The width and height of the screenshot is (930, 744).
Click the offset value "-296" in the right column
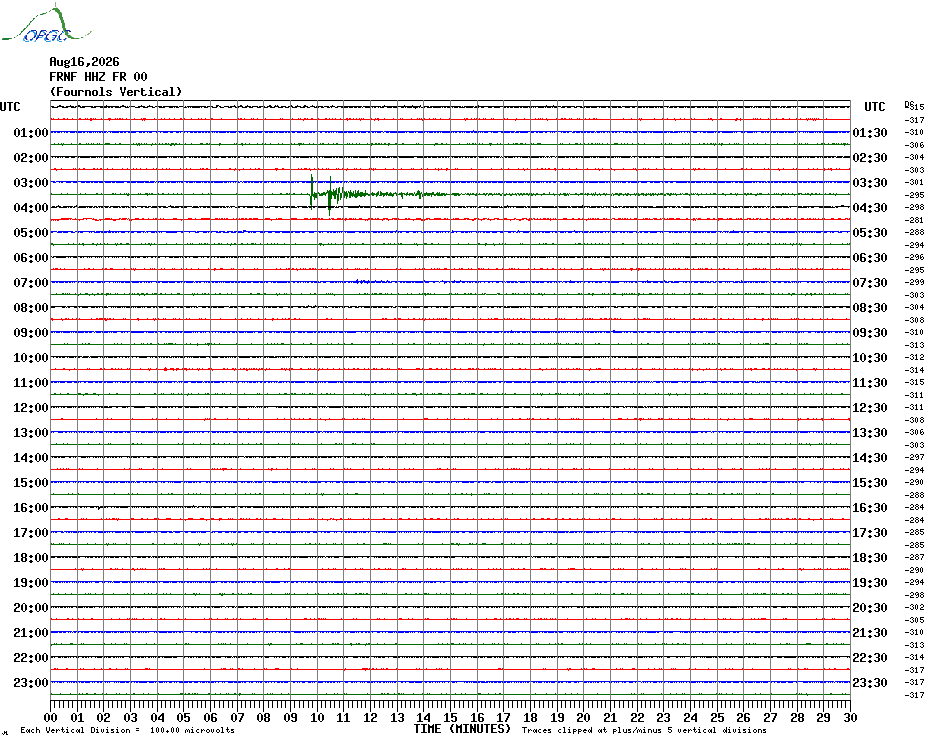click(x=914, y=257)
